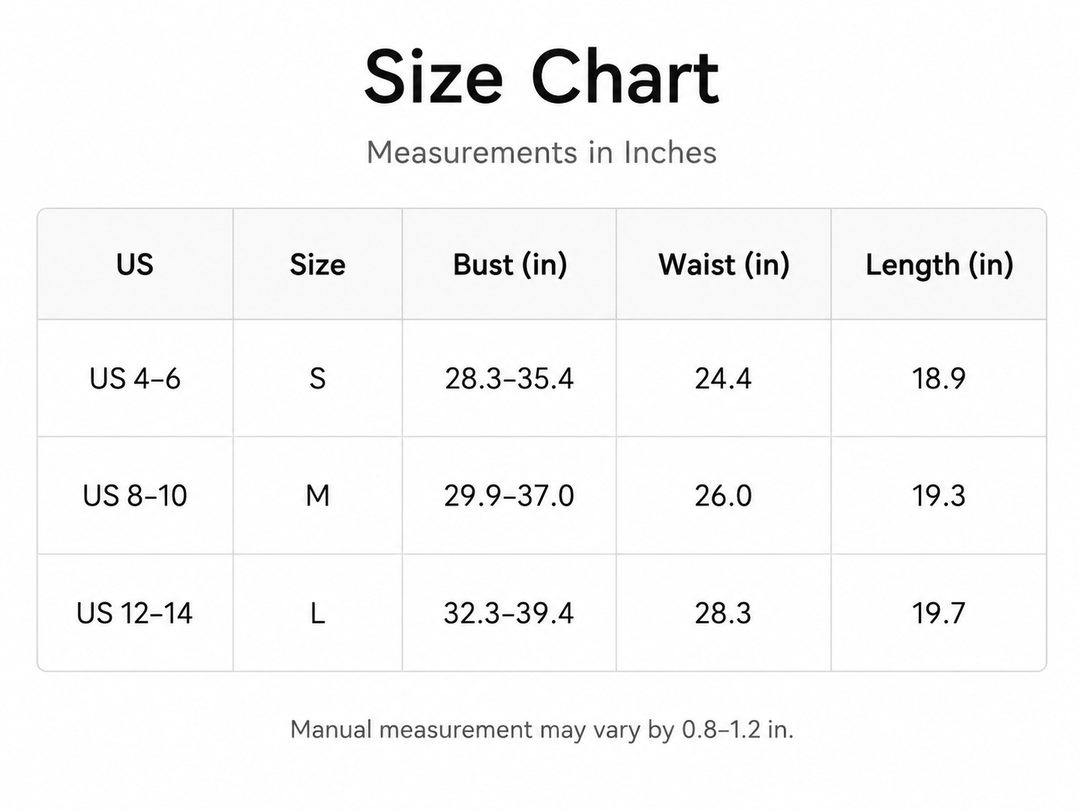Image resolution: width=1080 pixels, height=810 pixels.
Task: Click the bust value 28.3–35.4
Action: (x=509, y=378)
